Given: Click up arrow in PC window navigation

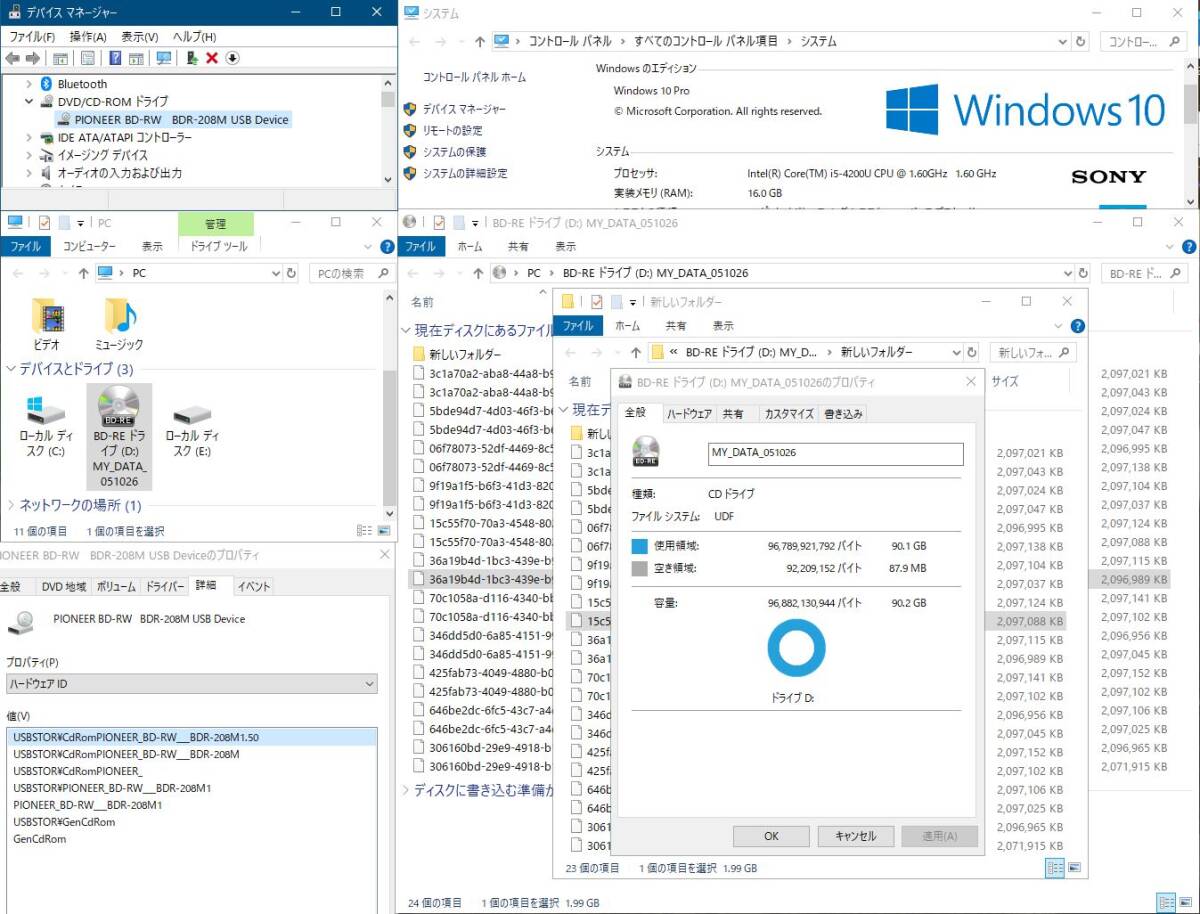Looking at the screenshot, I should coord(83,273).
